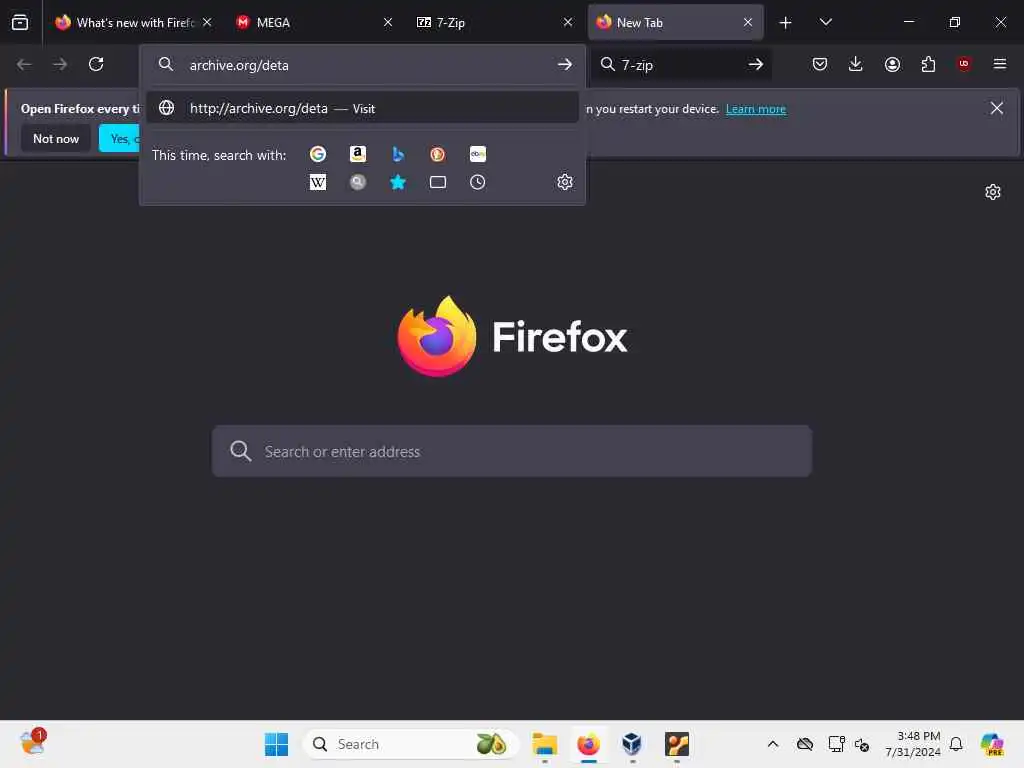The width and height of the screenshot is (1024, 768).
Task: Open Firefox account menu
Action: 892,64
